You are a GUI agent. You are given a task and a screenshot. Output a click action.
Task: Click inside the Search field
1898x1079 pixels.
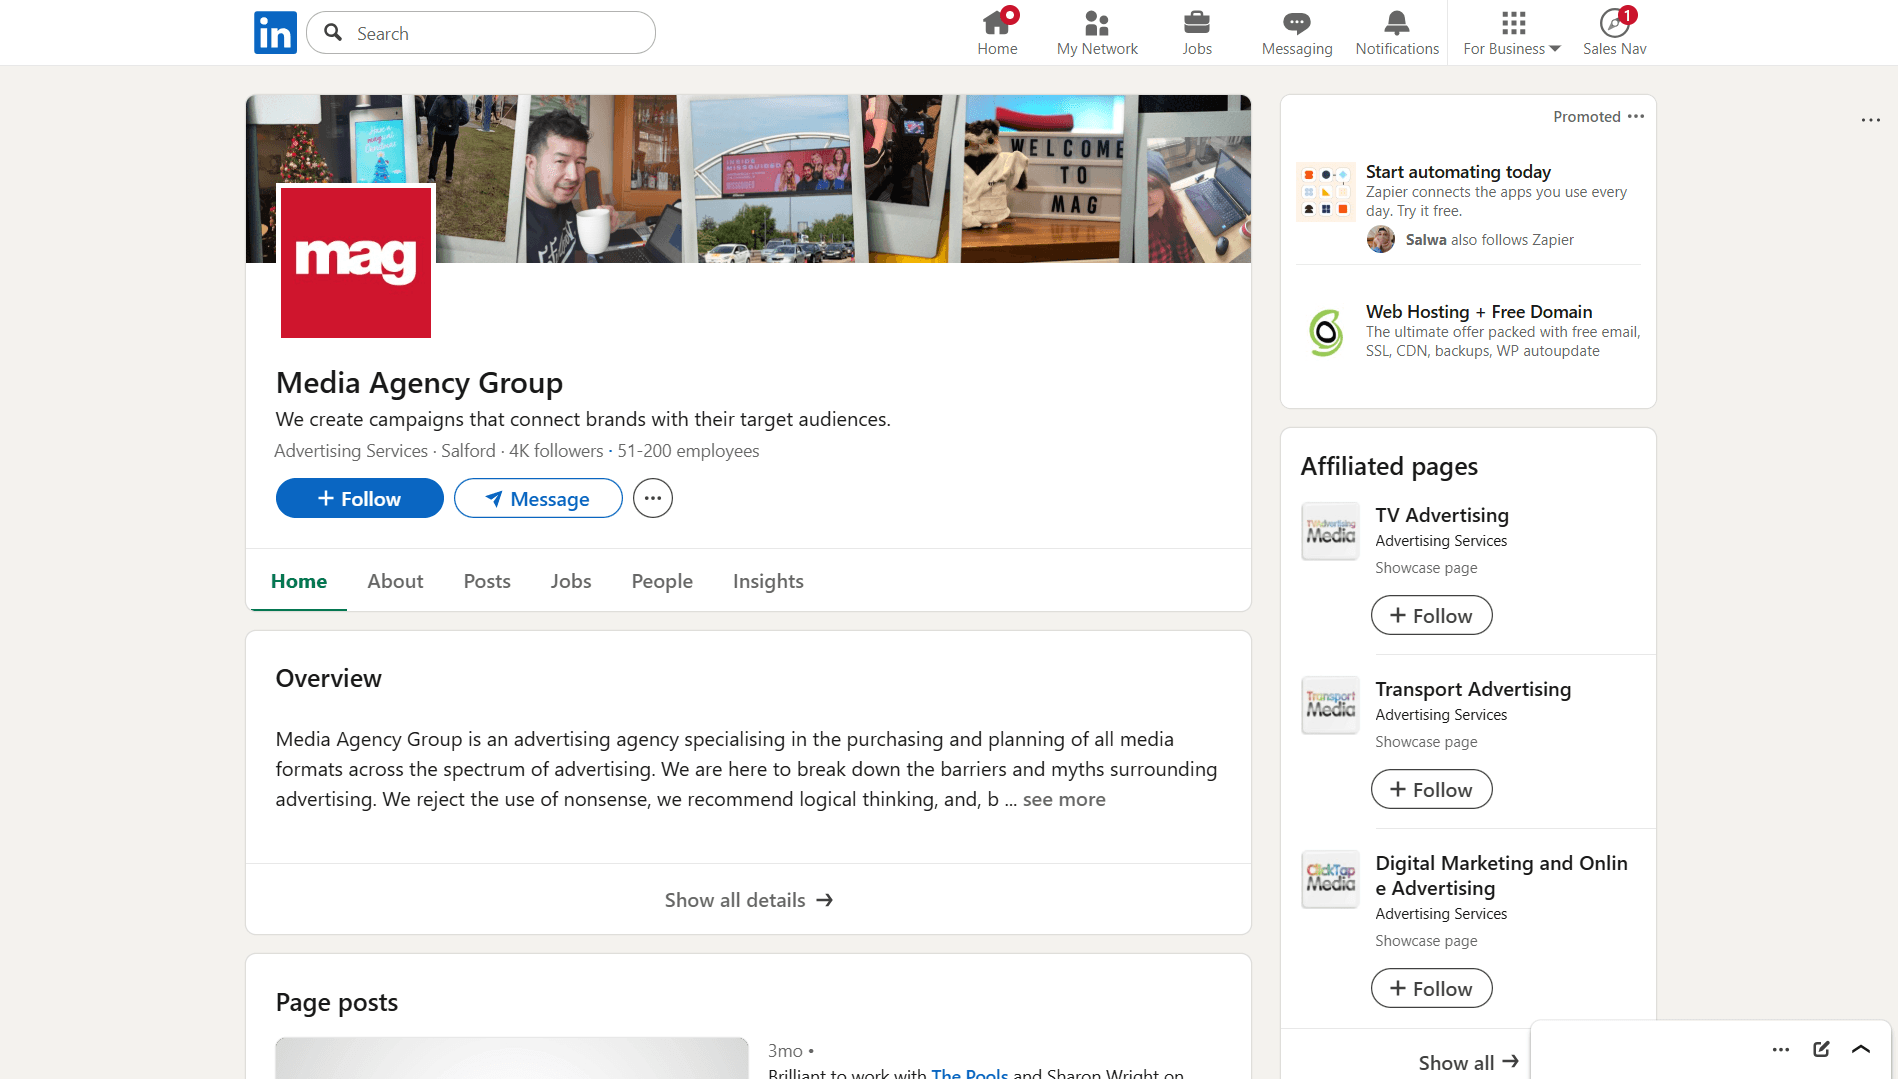(480, 32)
